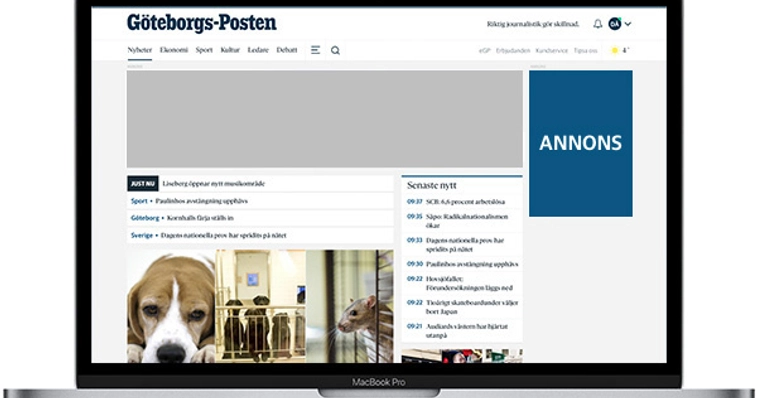Click the Tipsa oss link
The height and width of the screenshot is (398, 757).
(585, 50)
